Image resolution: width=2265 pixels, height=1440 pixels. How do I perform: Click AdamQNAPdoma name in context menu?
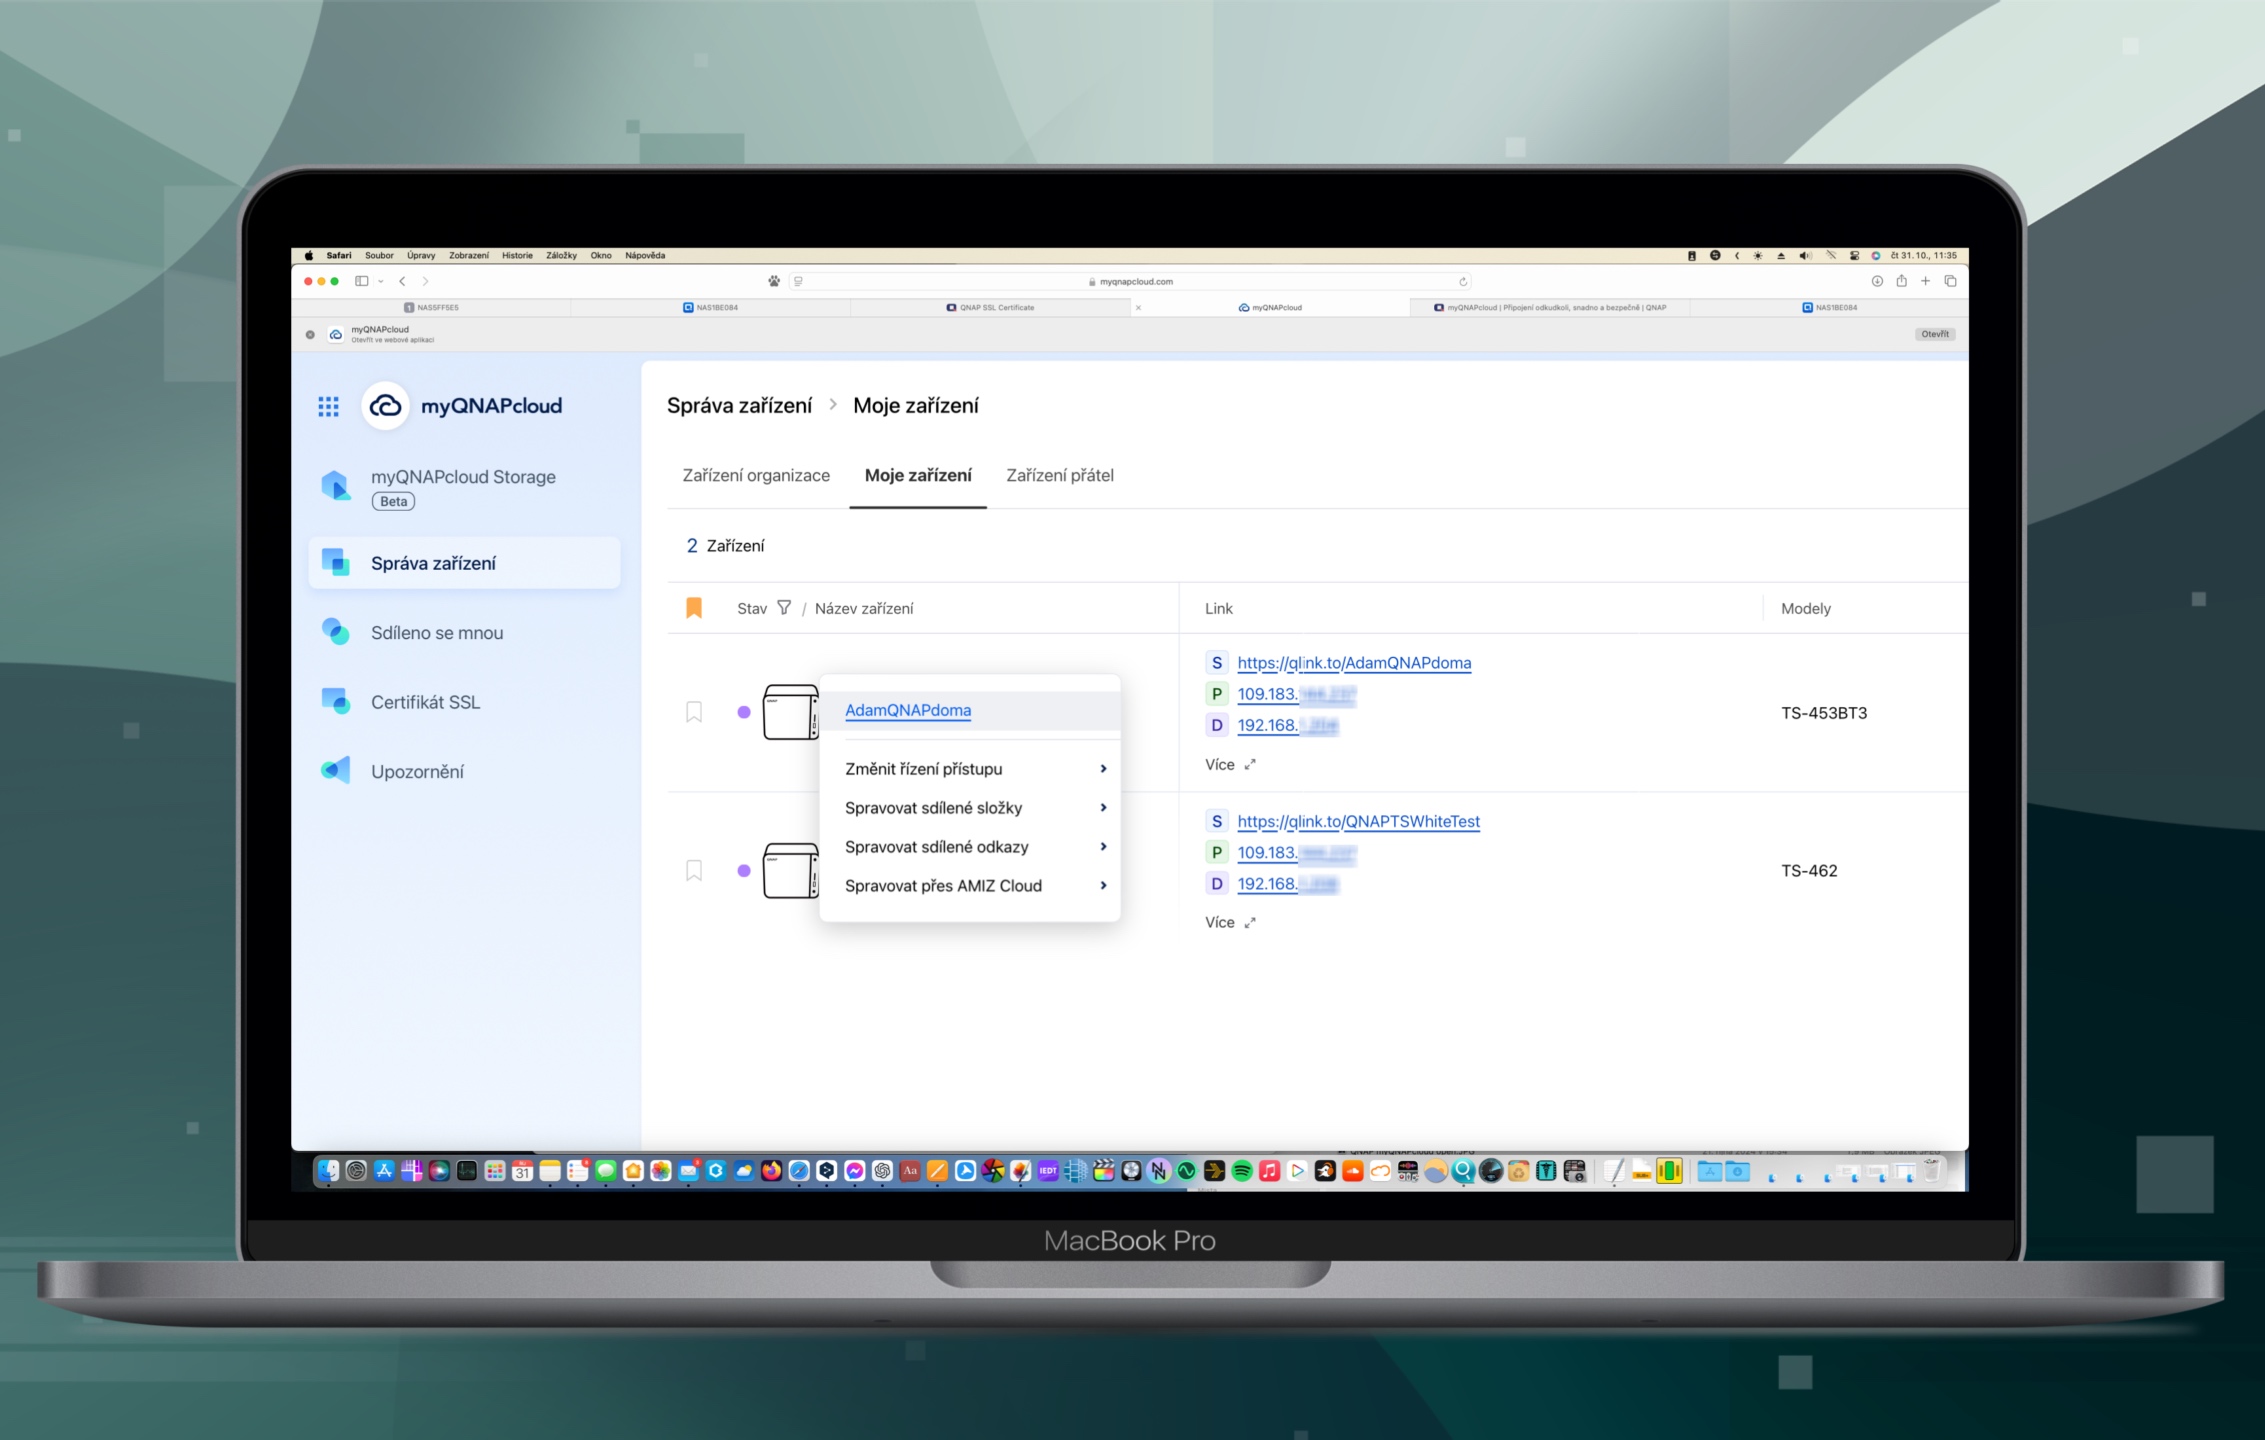click(908, 710)
